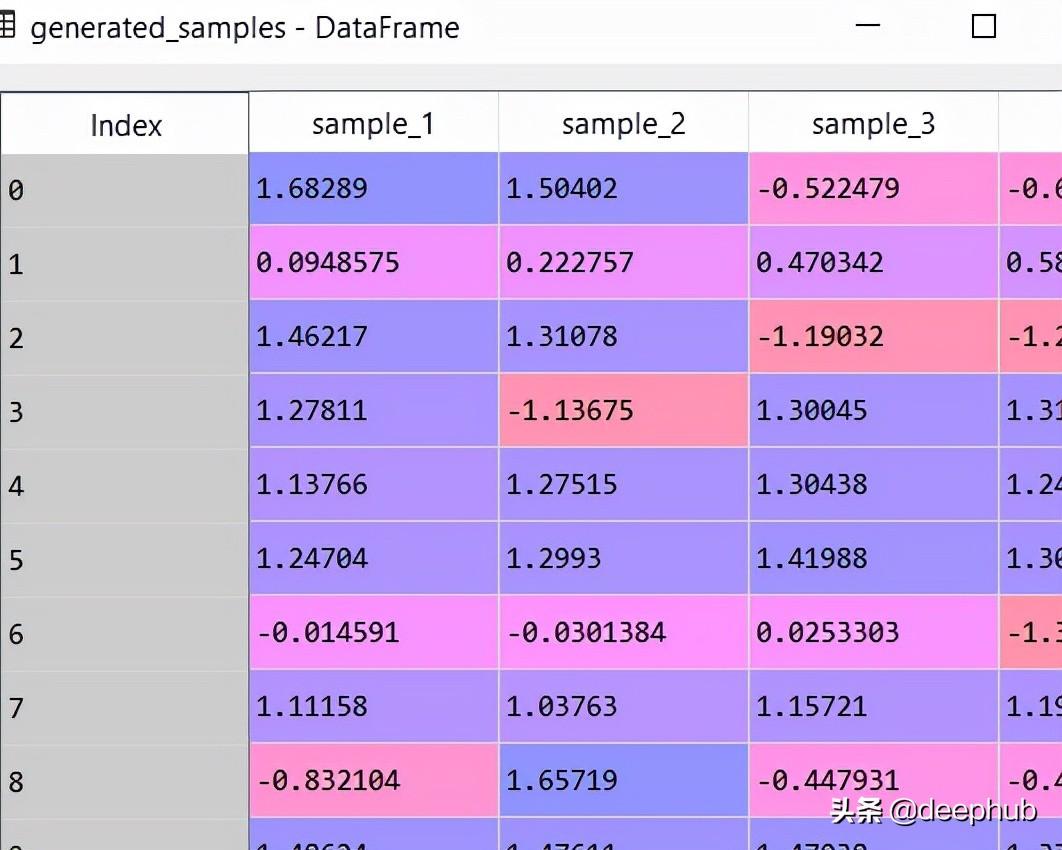Click cell with value -0.832104
Viewport: 1062px width, 850px height.
(373, 780)
